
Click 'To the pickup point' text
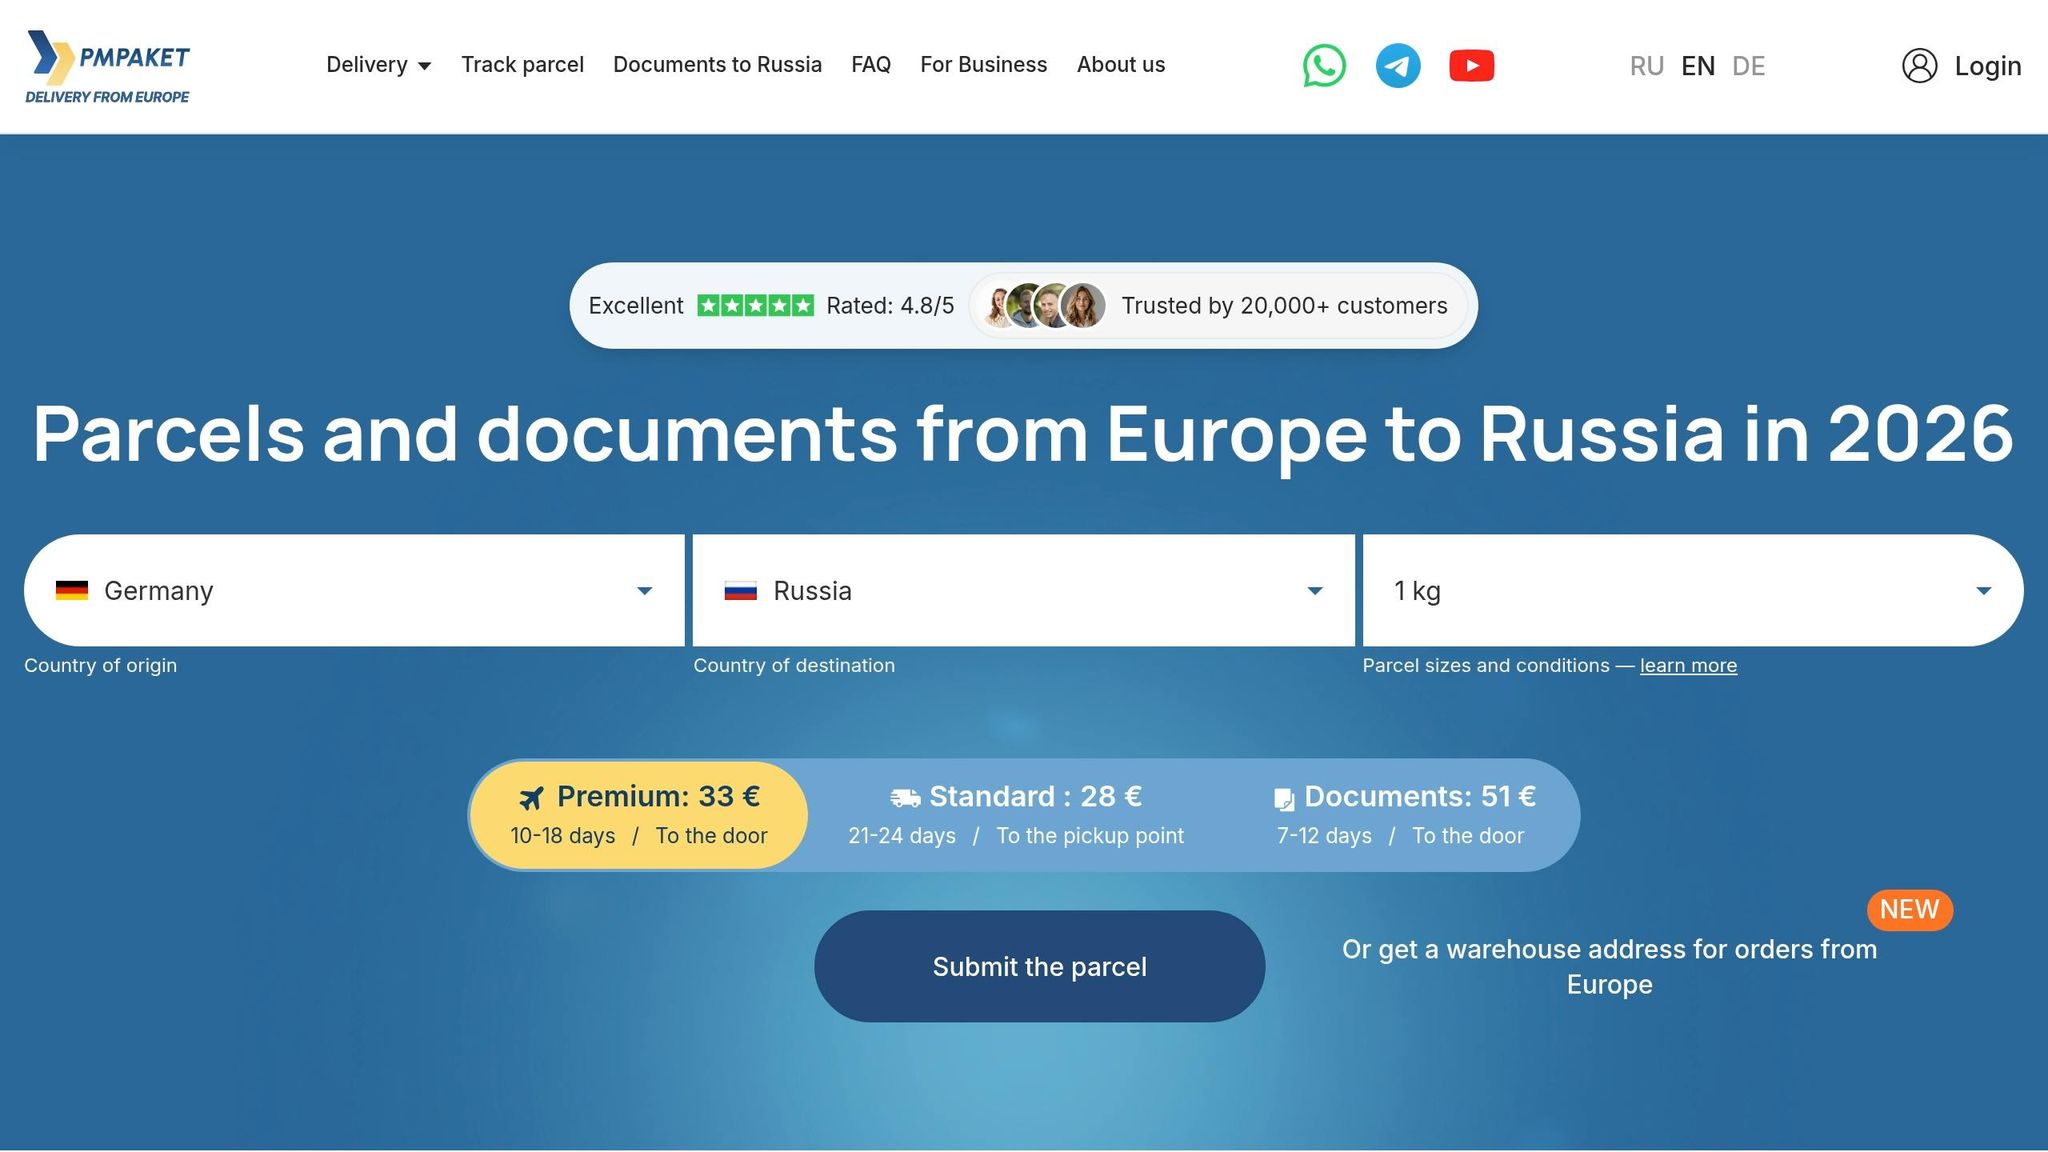coord(1090,836)
